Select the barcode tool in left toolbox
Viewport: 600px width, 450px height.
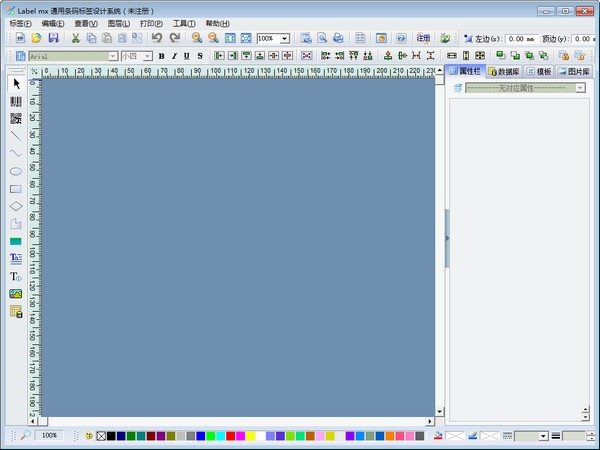(x=16, y=101)
